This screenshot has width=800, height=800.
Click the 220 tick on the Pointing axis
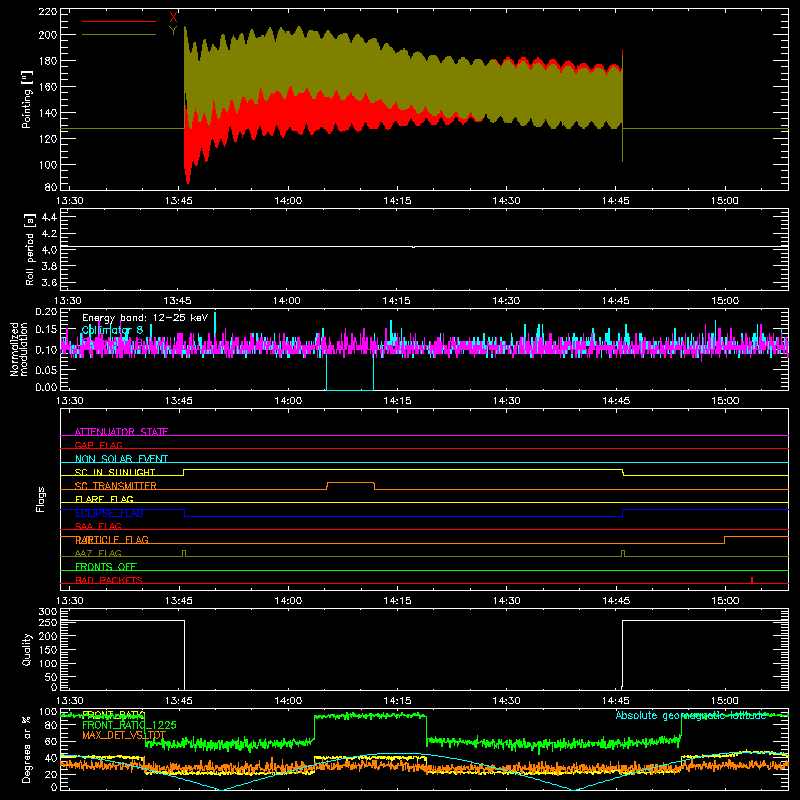point(48,11)
